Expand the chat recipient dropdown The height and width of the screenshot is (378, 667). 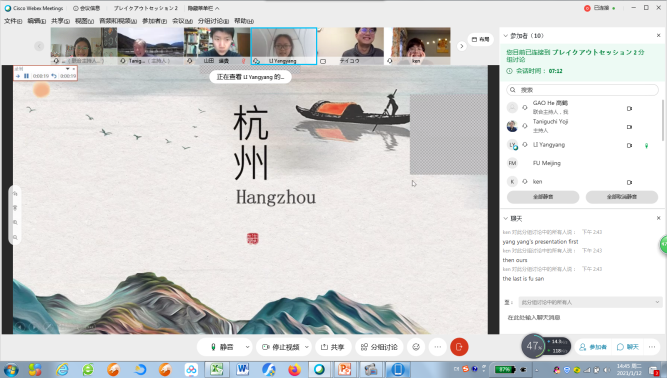coord(657,302)
